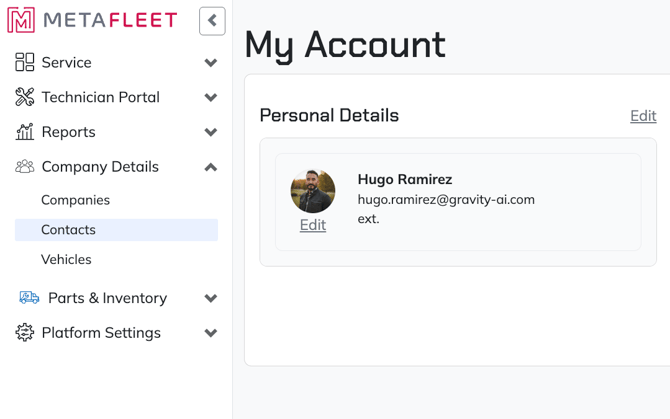Click the Technician Portal tools icon

click(25, 97)
